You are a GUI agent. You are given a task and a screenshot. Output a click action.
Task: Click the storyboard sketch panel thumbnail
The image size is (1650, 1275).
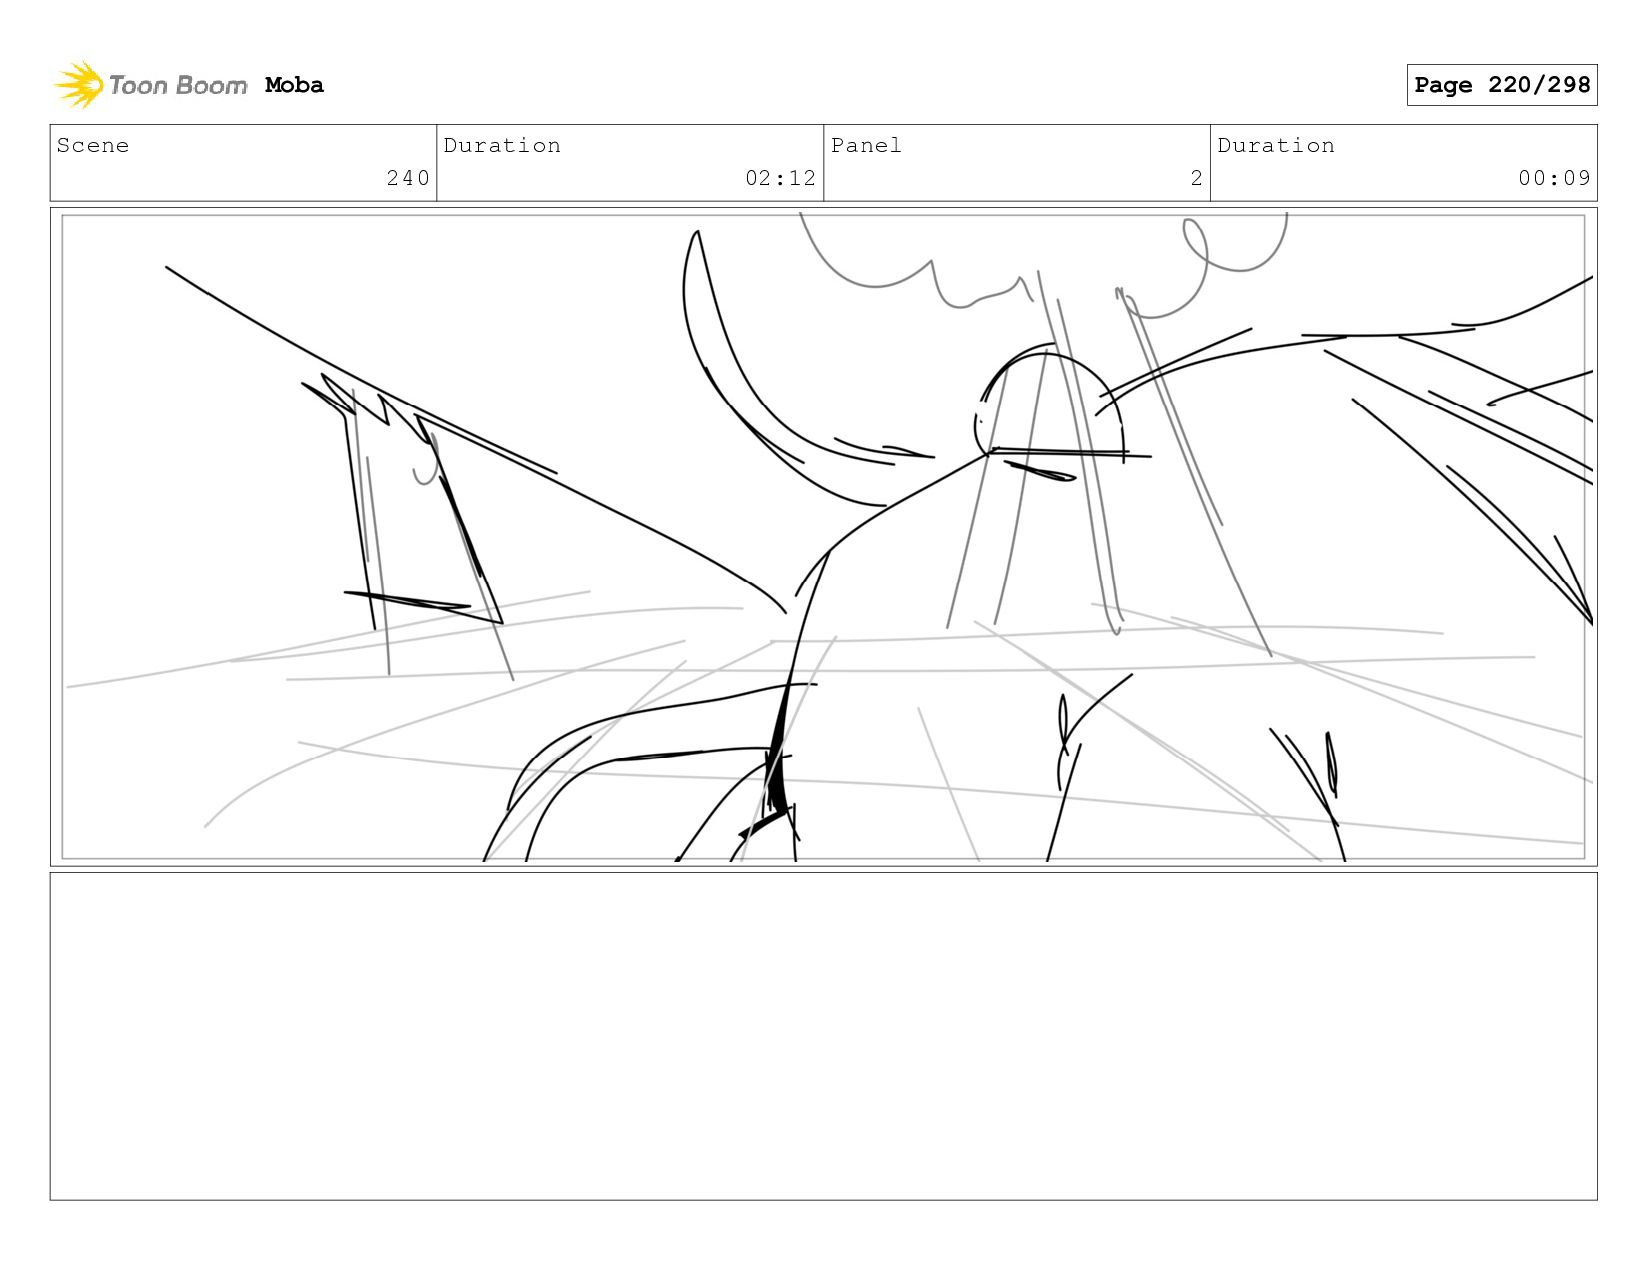click(x=823, y=537)
